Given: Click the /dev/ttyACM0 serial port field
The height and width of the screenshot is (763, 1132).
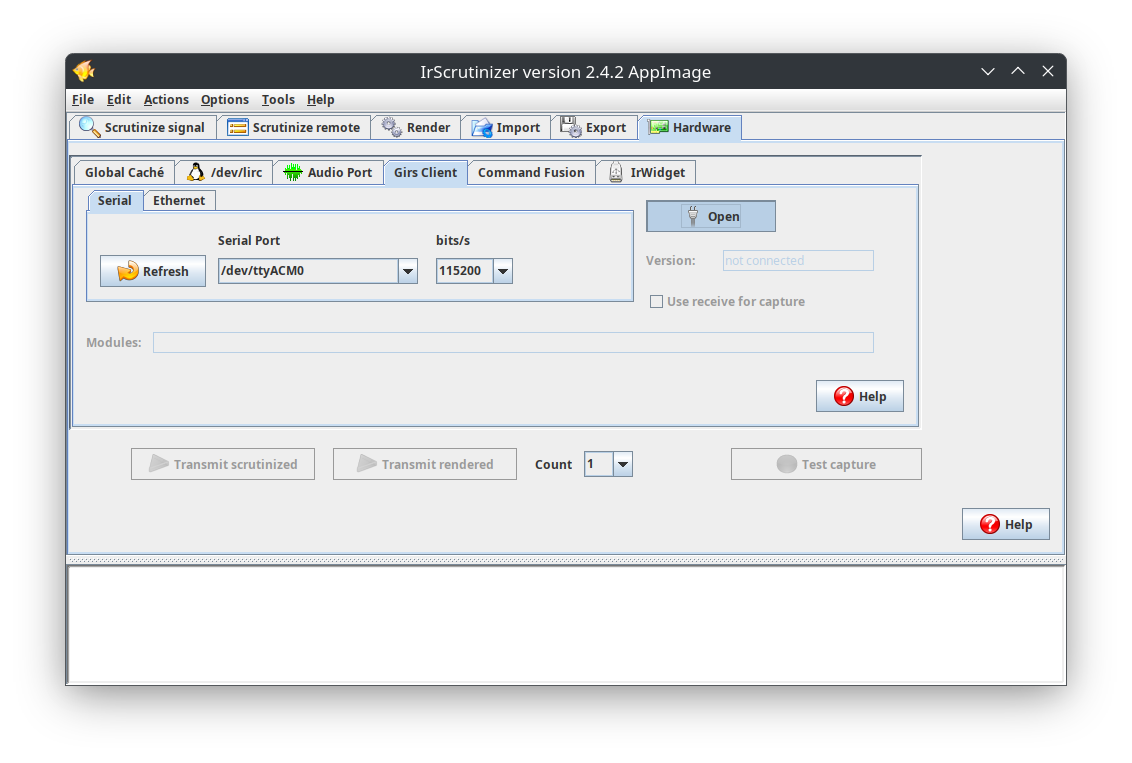Looking at the screenshot, I should pos(308,271).
